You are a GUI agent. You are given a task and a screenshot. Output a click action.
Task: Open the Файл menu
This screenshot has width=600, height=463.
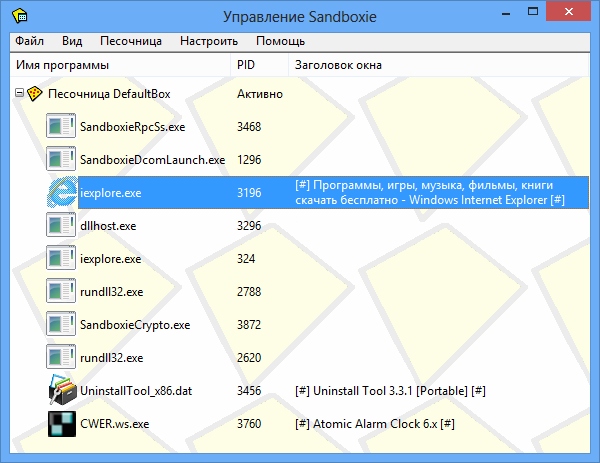(x=29, y=41)
